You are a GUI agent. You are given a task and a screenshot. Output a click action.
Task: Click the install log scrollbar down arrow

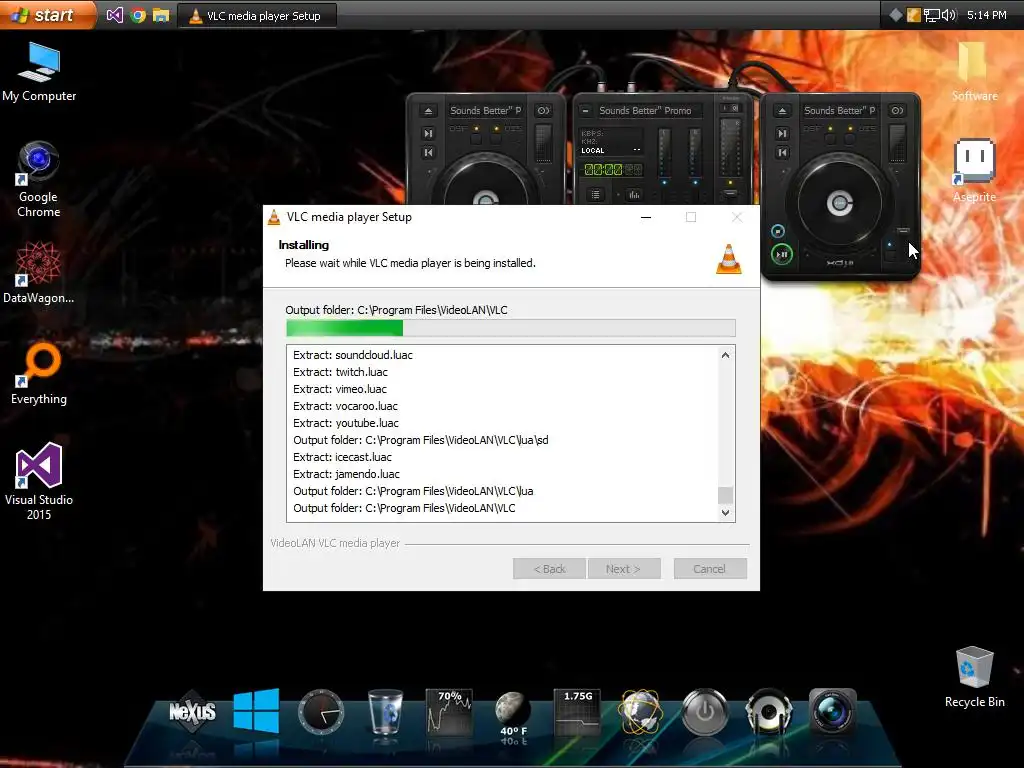click(725, 513)
